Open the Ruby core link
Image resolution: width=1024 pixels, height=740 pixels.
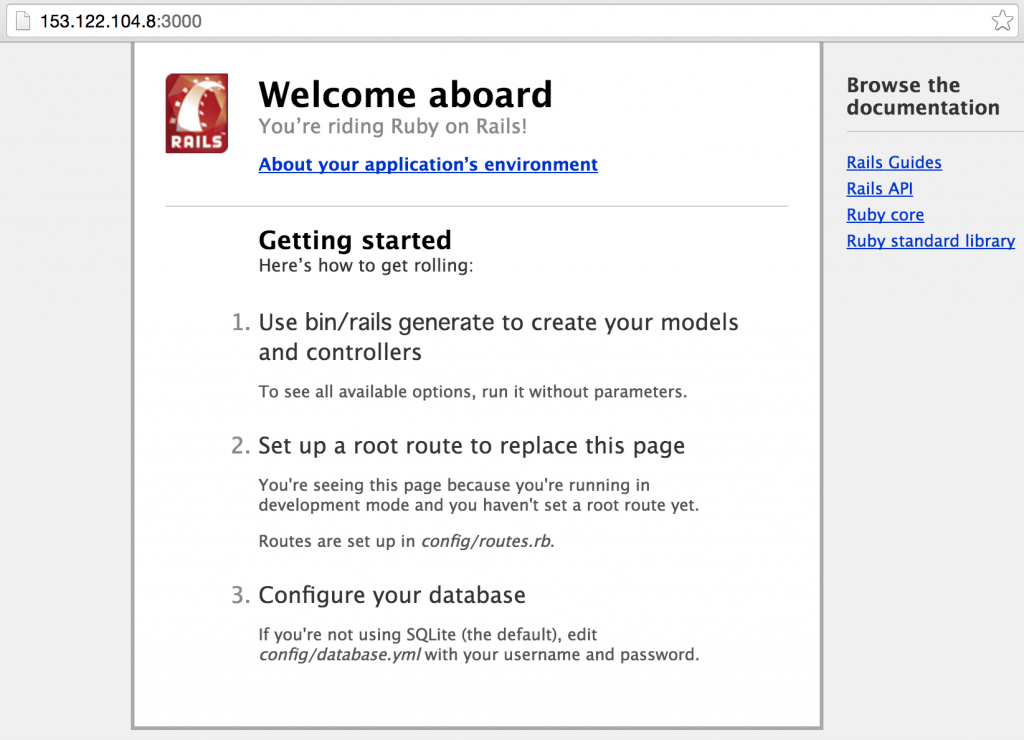pyautogui.click(x=885, y=214)
